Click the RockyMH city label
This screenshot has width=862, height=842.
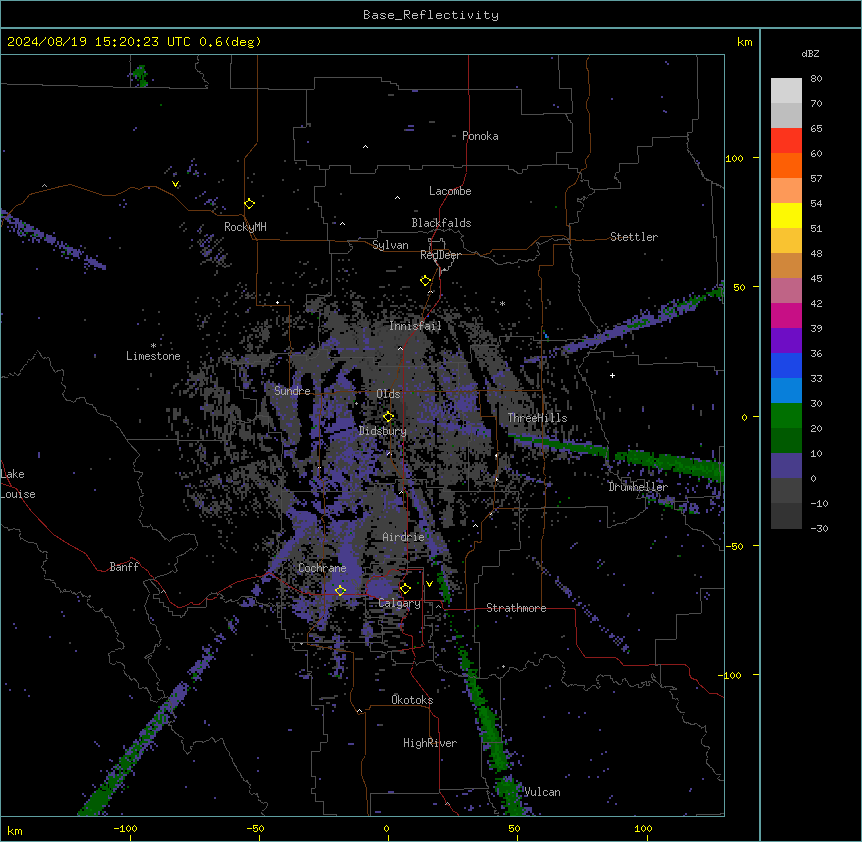pos(245,227)
